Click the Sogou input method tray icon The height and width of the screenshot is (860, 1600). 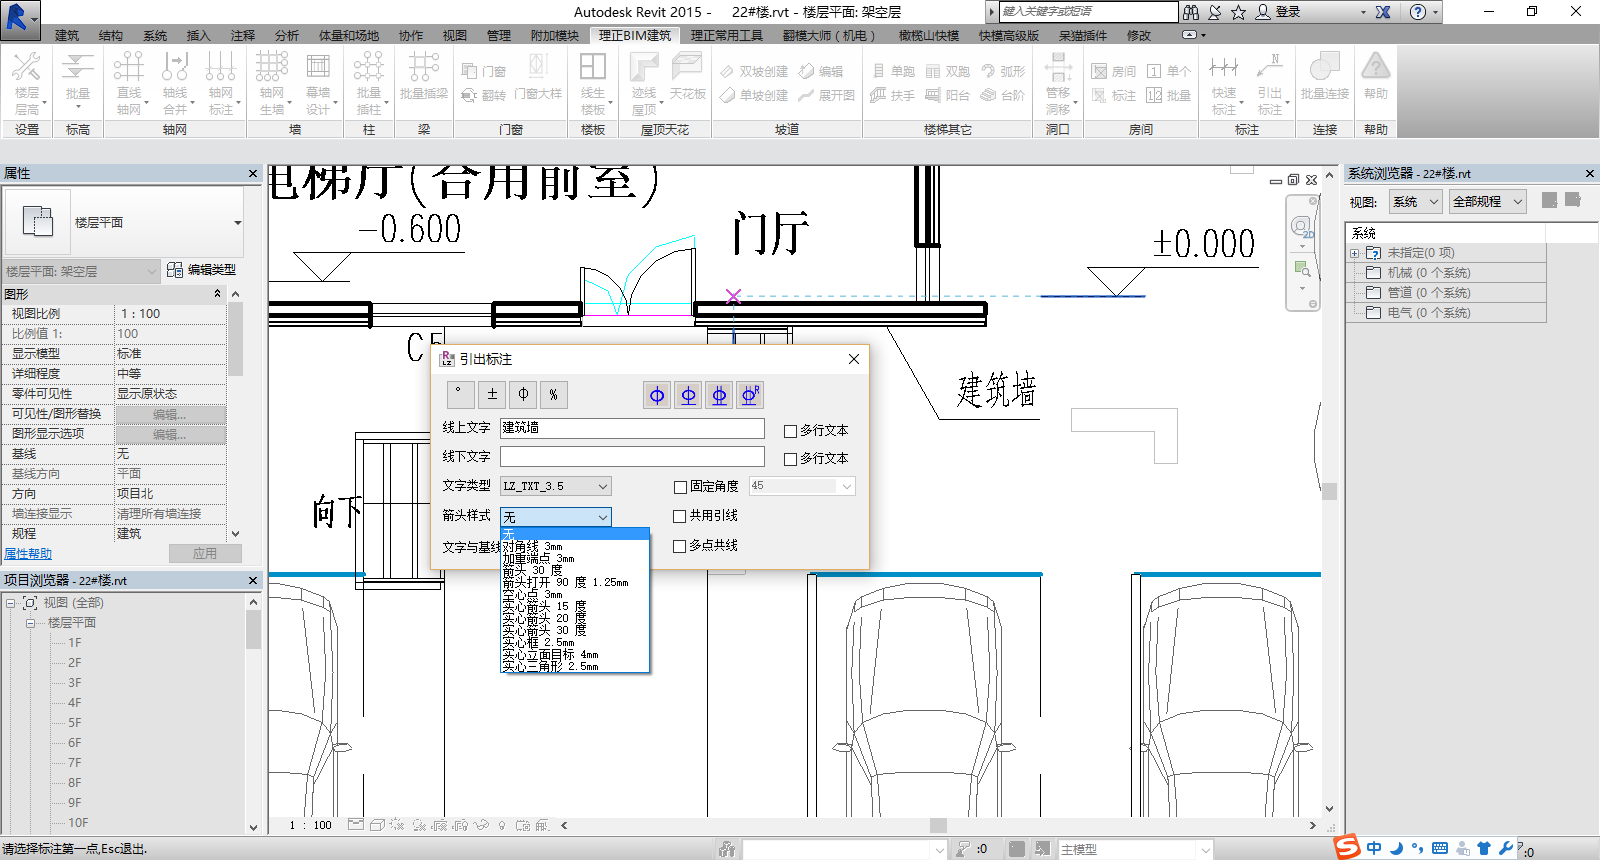(1347, 847)
